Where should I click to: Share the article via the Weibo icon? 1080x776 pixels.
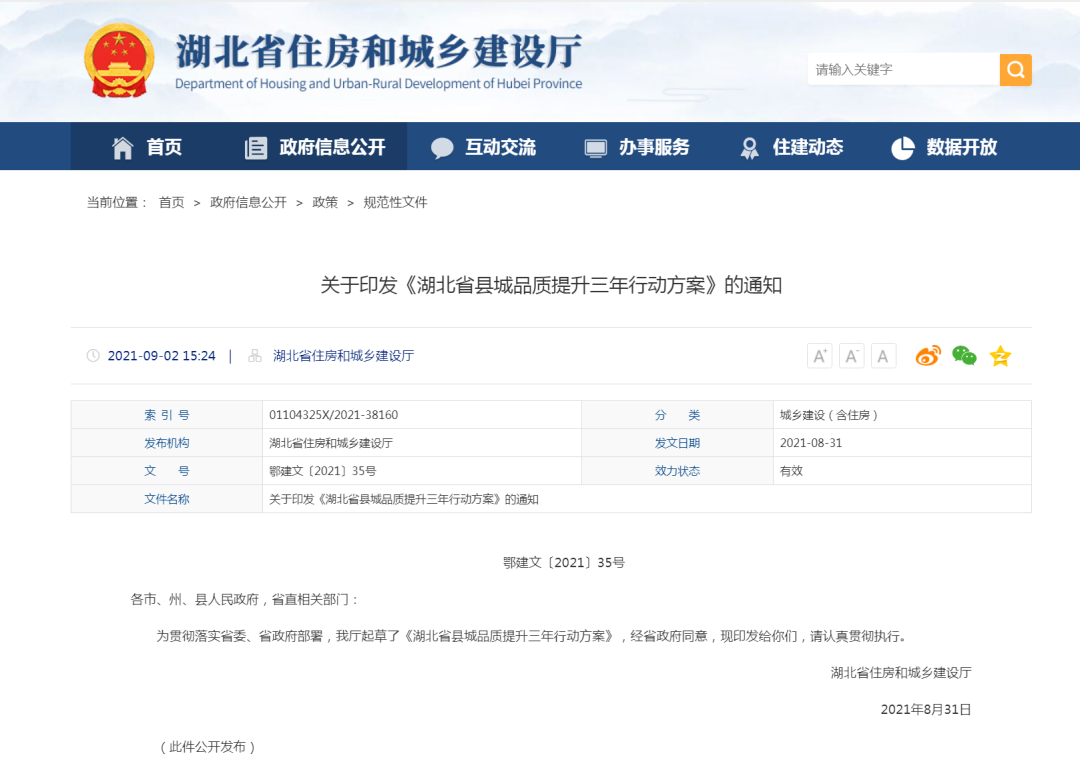[x=928, y=355]
